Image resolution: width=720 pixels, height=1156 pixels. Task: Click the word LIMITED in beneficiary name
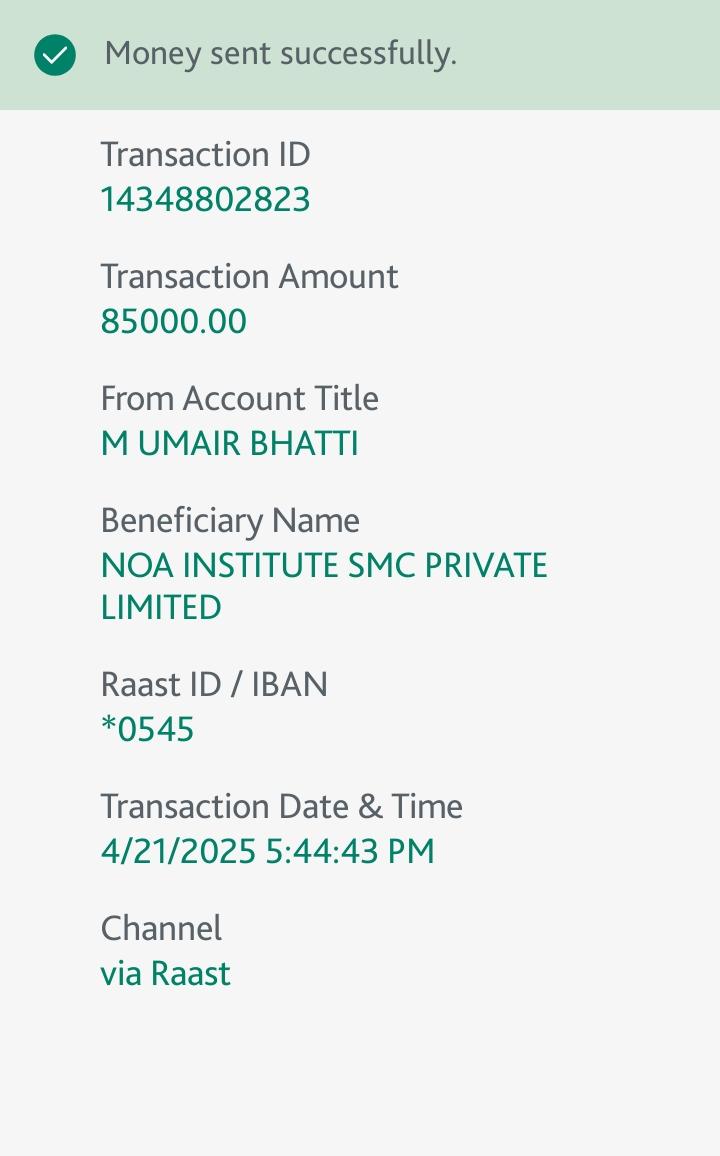coord(161,608)
